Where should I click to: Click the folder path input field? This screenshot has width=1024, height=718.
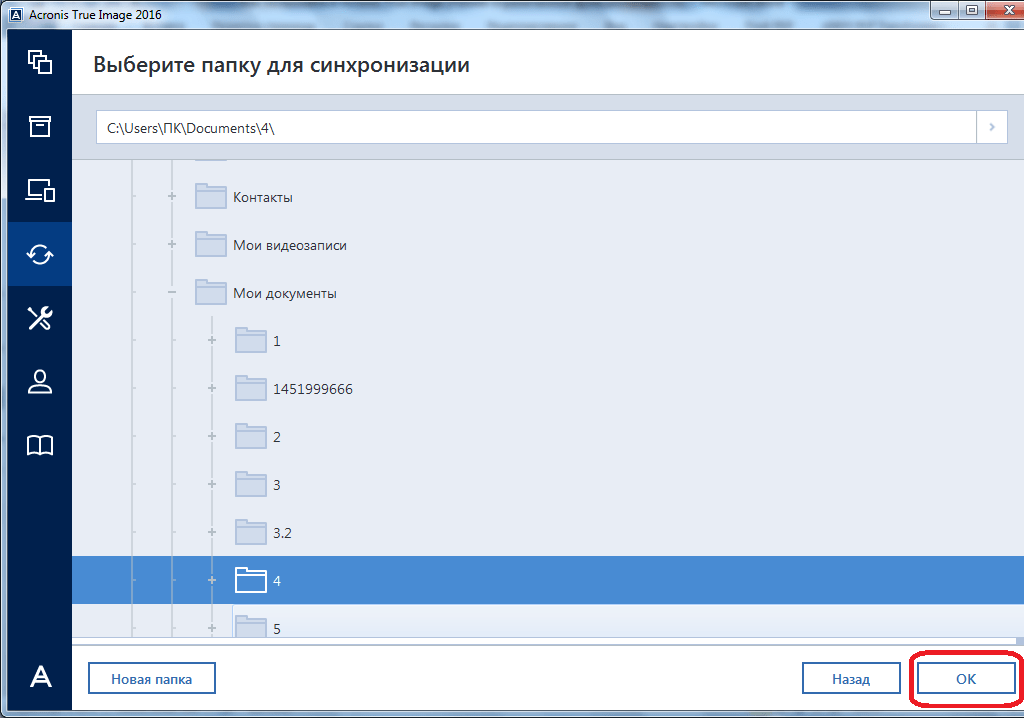click(536, 128)
